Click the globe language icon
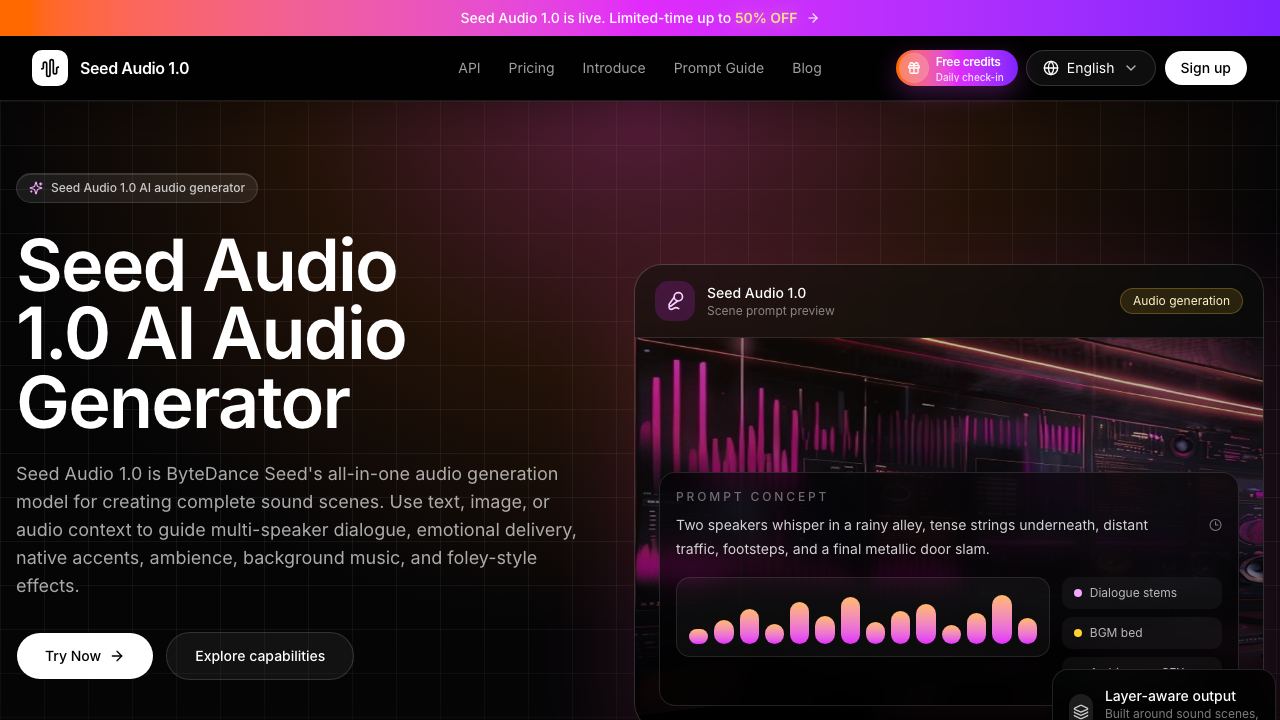 point(1051,68)
